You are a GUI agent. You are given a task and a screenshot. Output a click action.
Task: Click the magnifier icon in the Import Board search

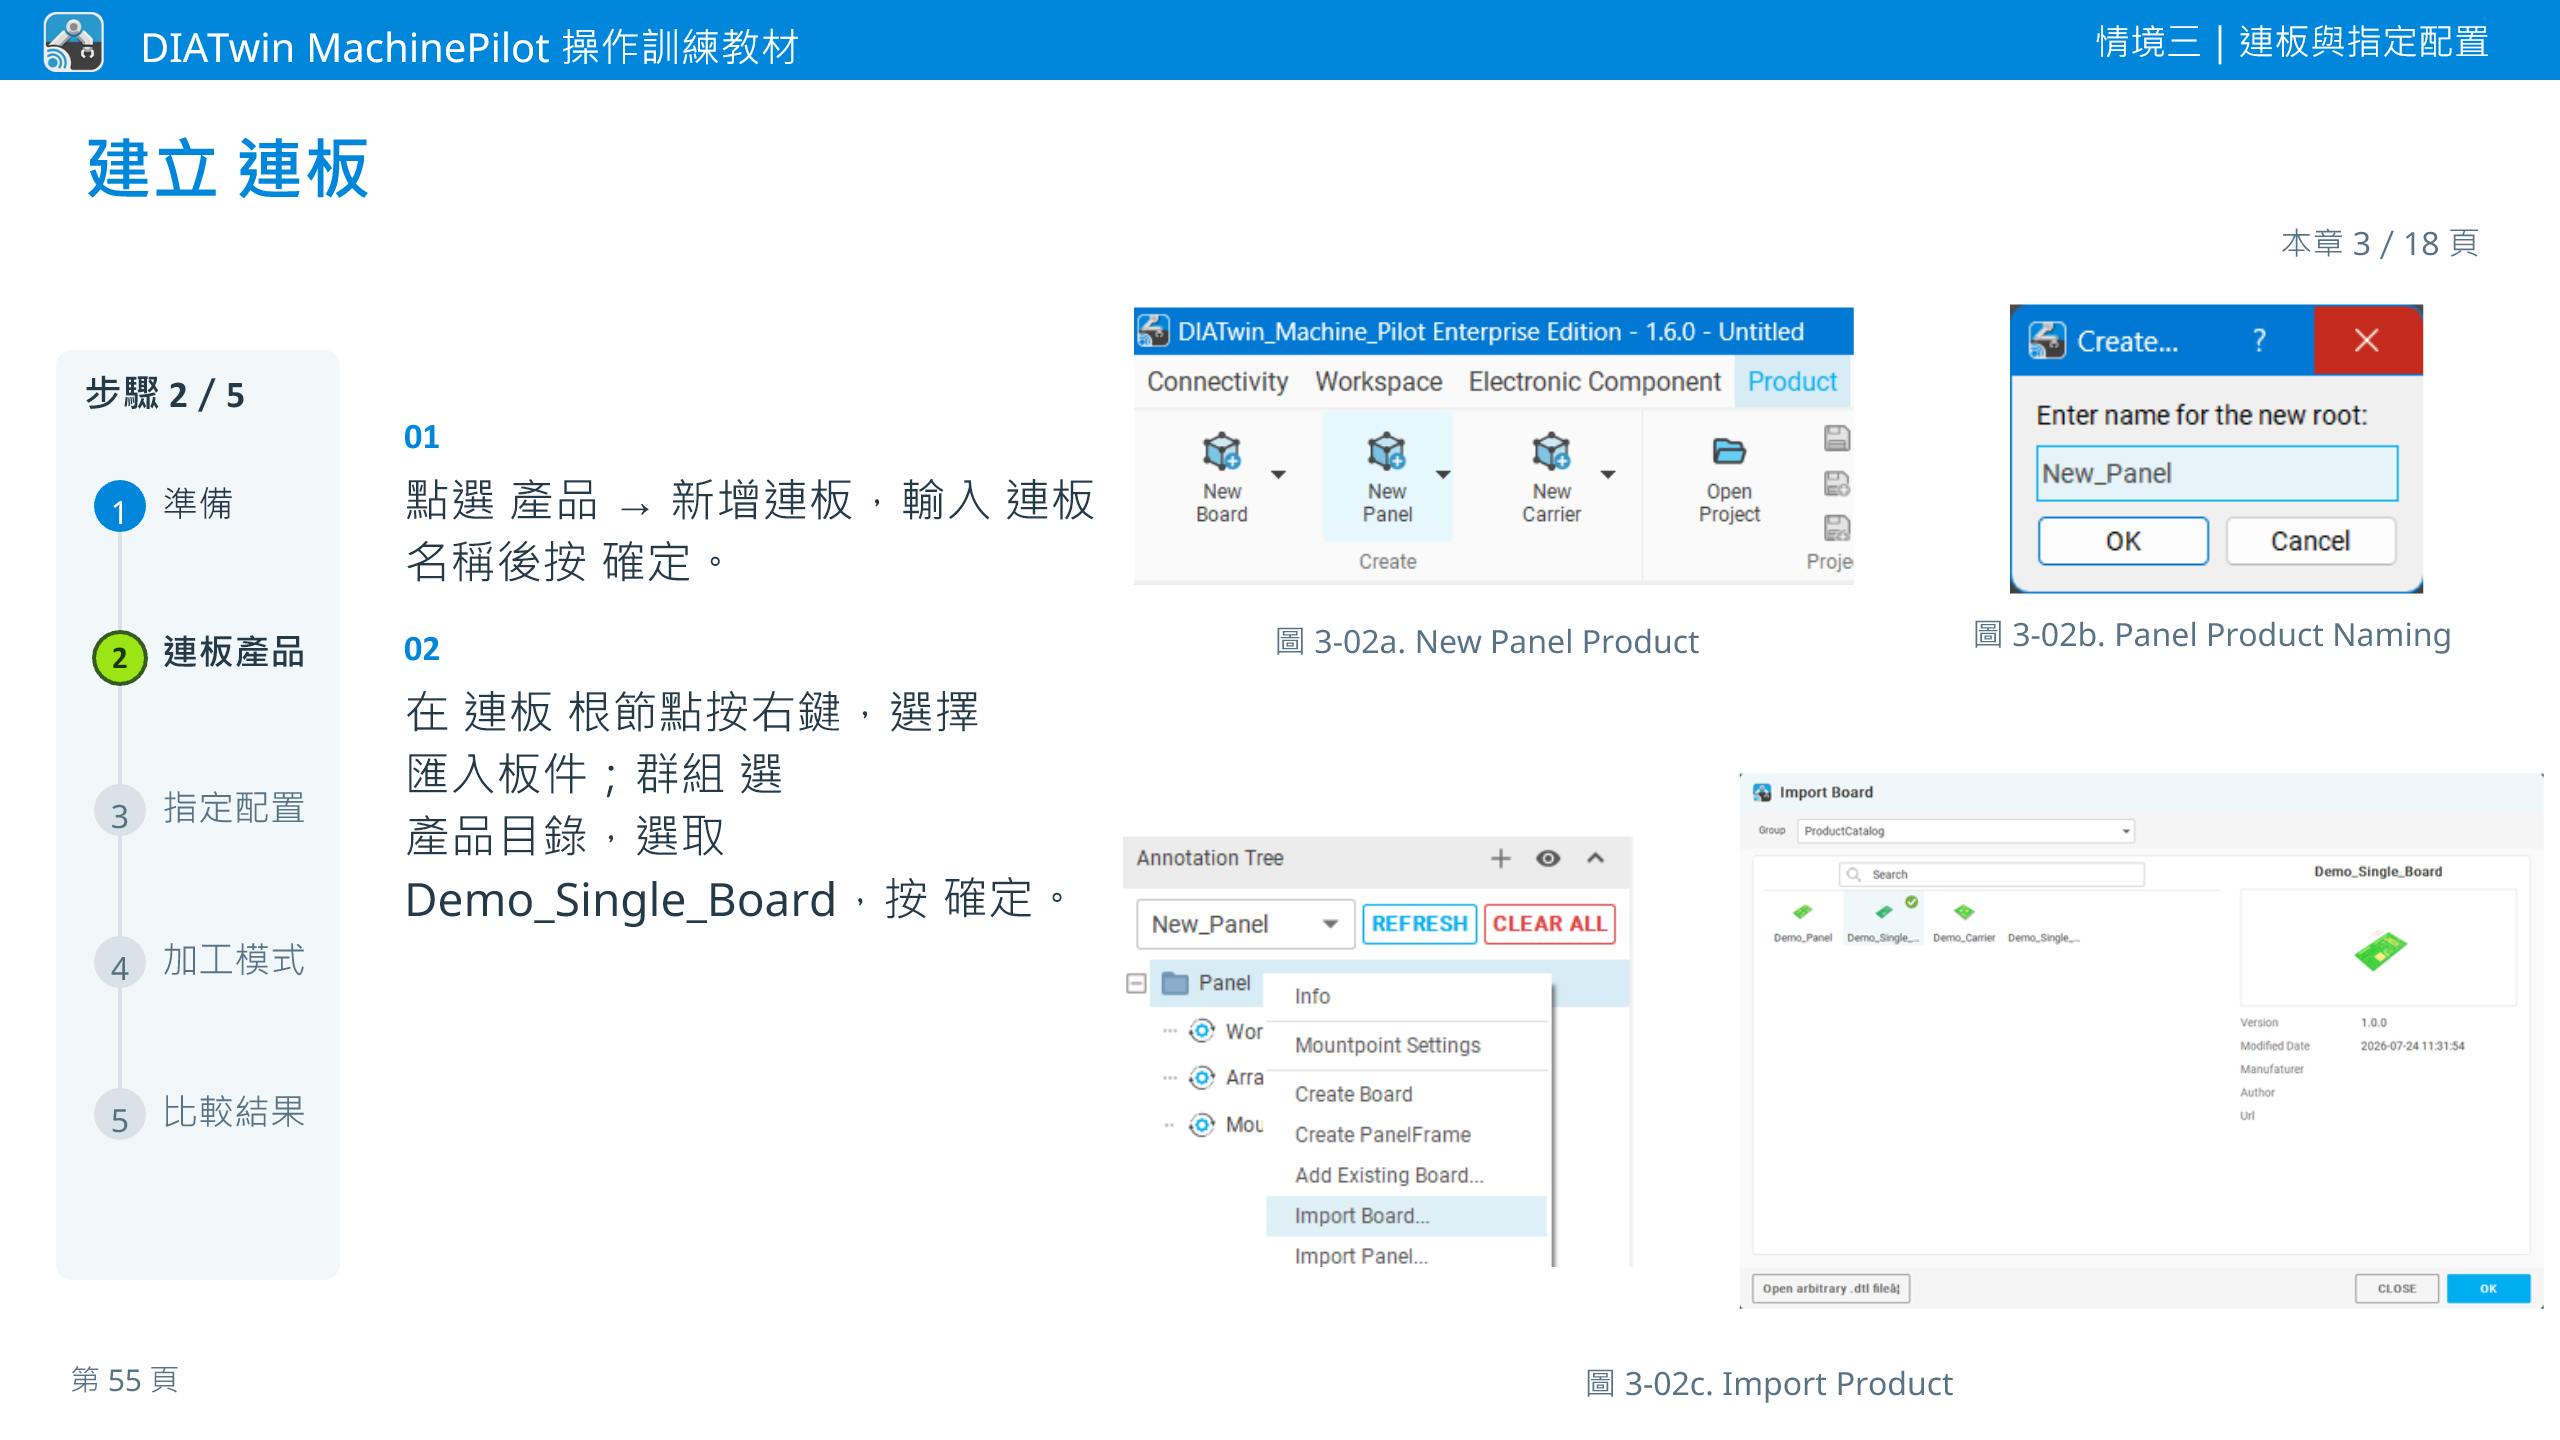pyautogui.click(x=1854, y=874)
